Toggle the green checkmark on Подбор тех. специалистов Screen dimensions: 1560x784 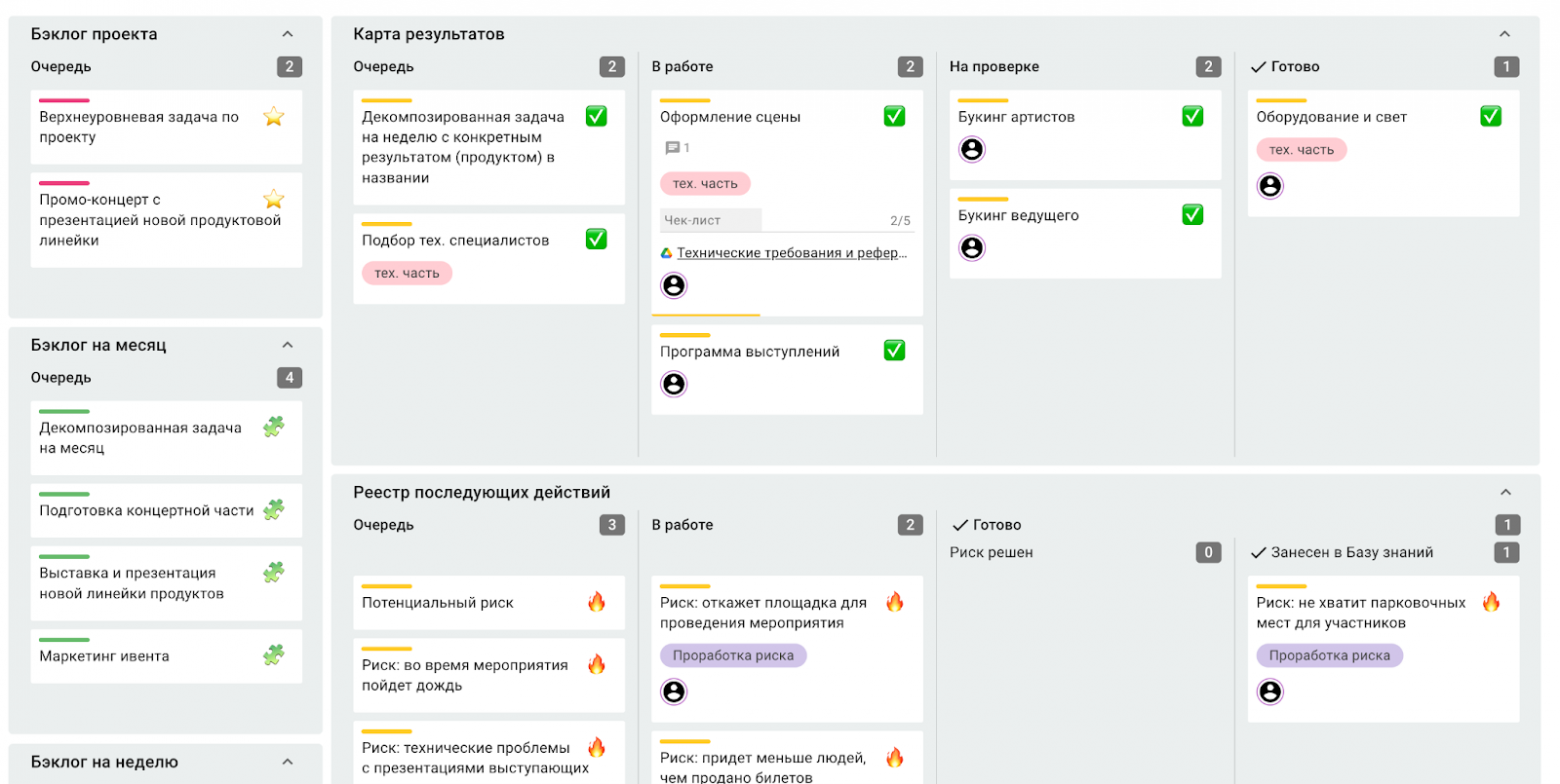point(596,239)
